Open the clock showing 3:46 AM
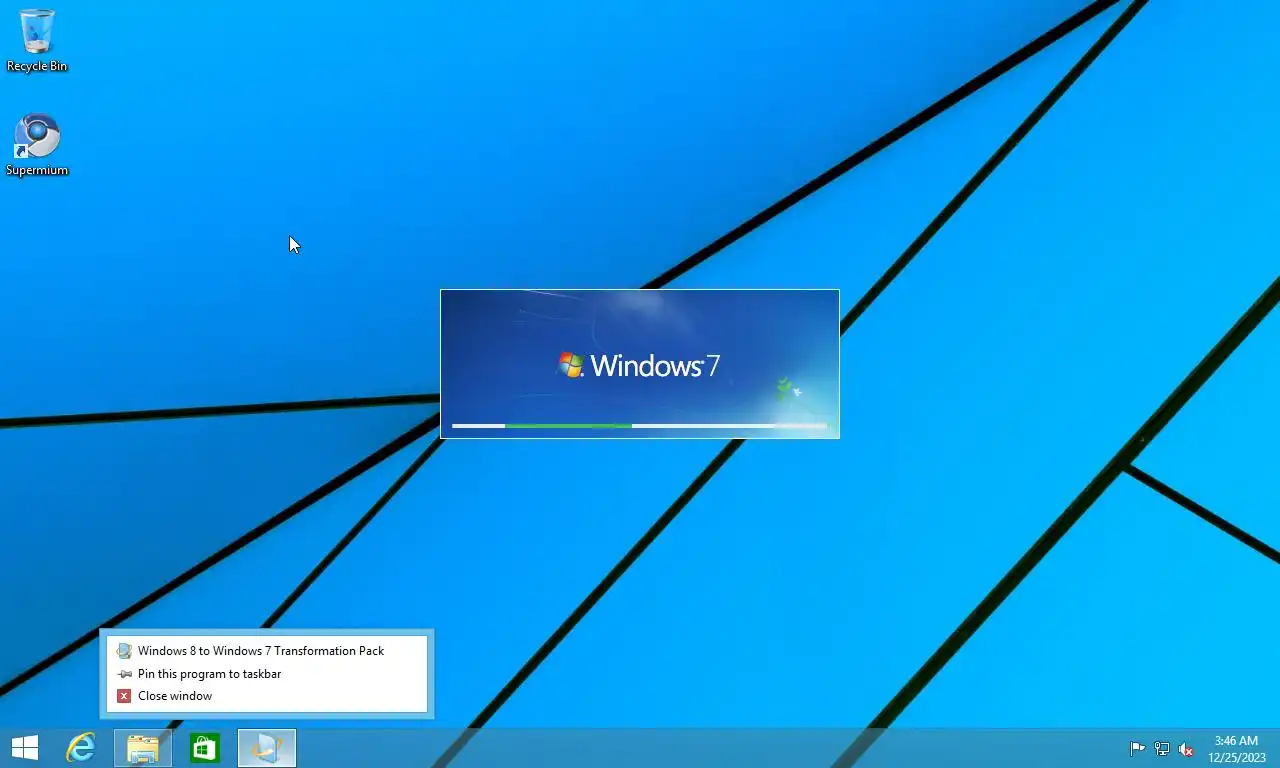Image resolution: width=1280 pixels, height=768 pixels. point(1236,749)
